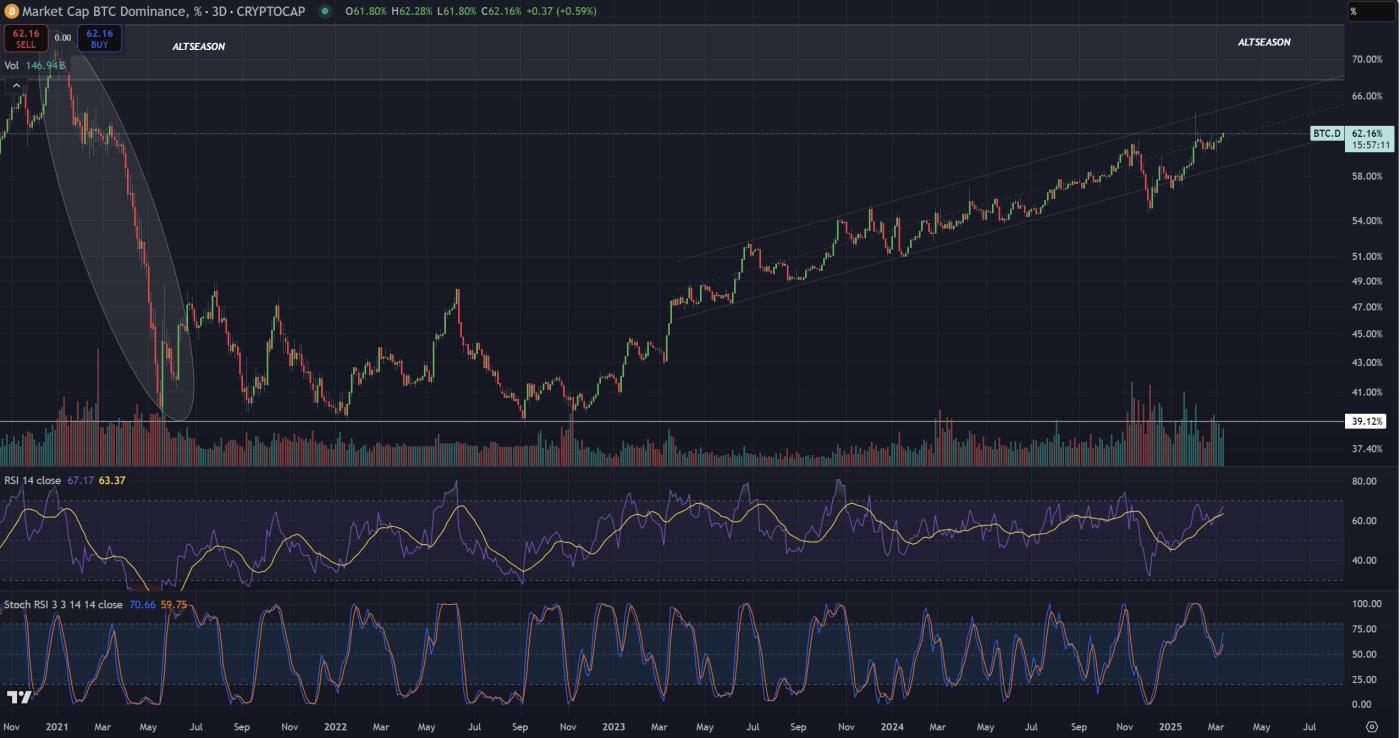Viewport: 1400px width, 738px height.
Task: Select the right ALTSEASON text annotation
Action: coord(1263,42)
